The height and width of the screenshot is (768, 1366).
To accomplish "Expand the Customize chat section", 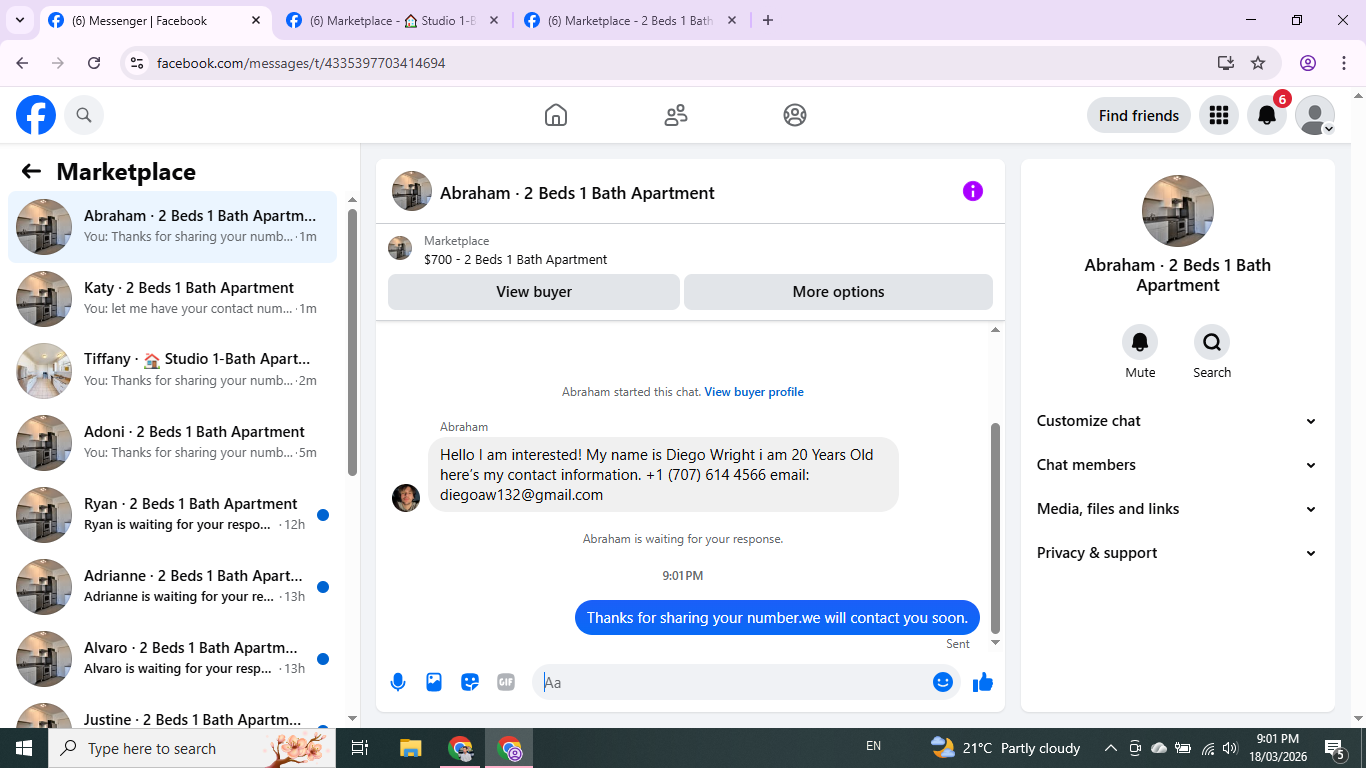I will click(1177, 421).
